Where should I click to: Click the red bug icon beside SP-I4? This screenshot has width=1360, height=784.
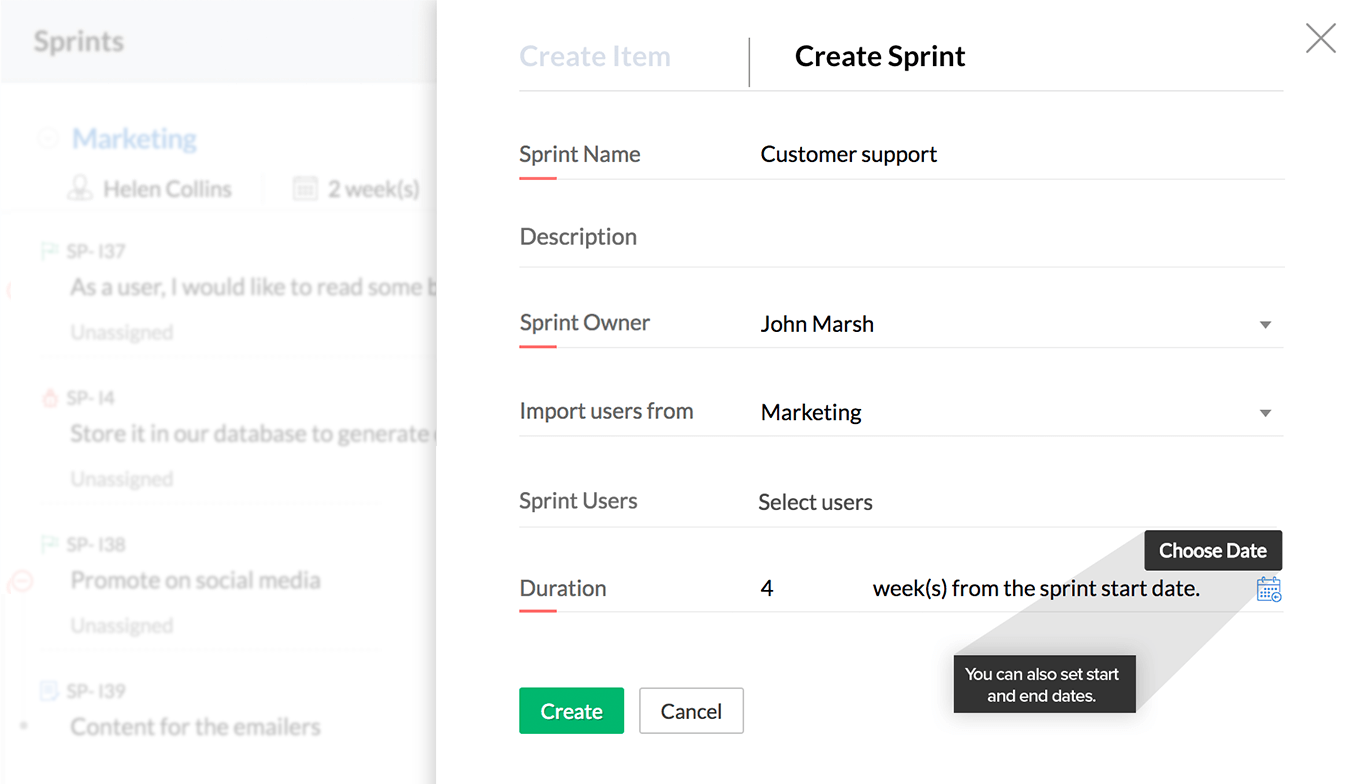tap(50, 398)
